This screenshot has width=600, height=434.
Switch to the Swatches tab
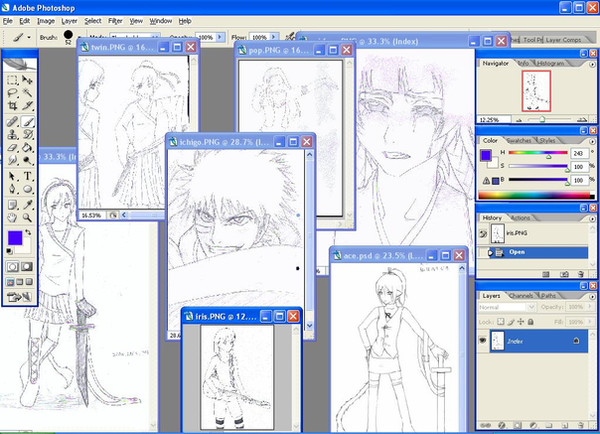click(520, 140)
